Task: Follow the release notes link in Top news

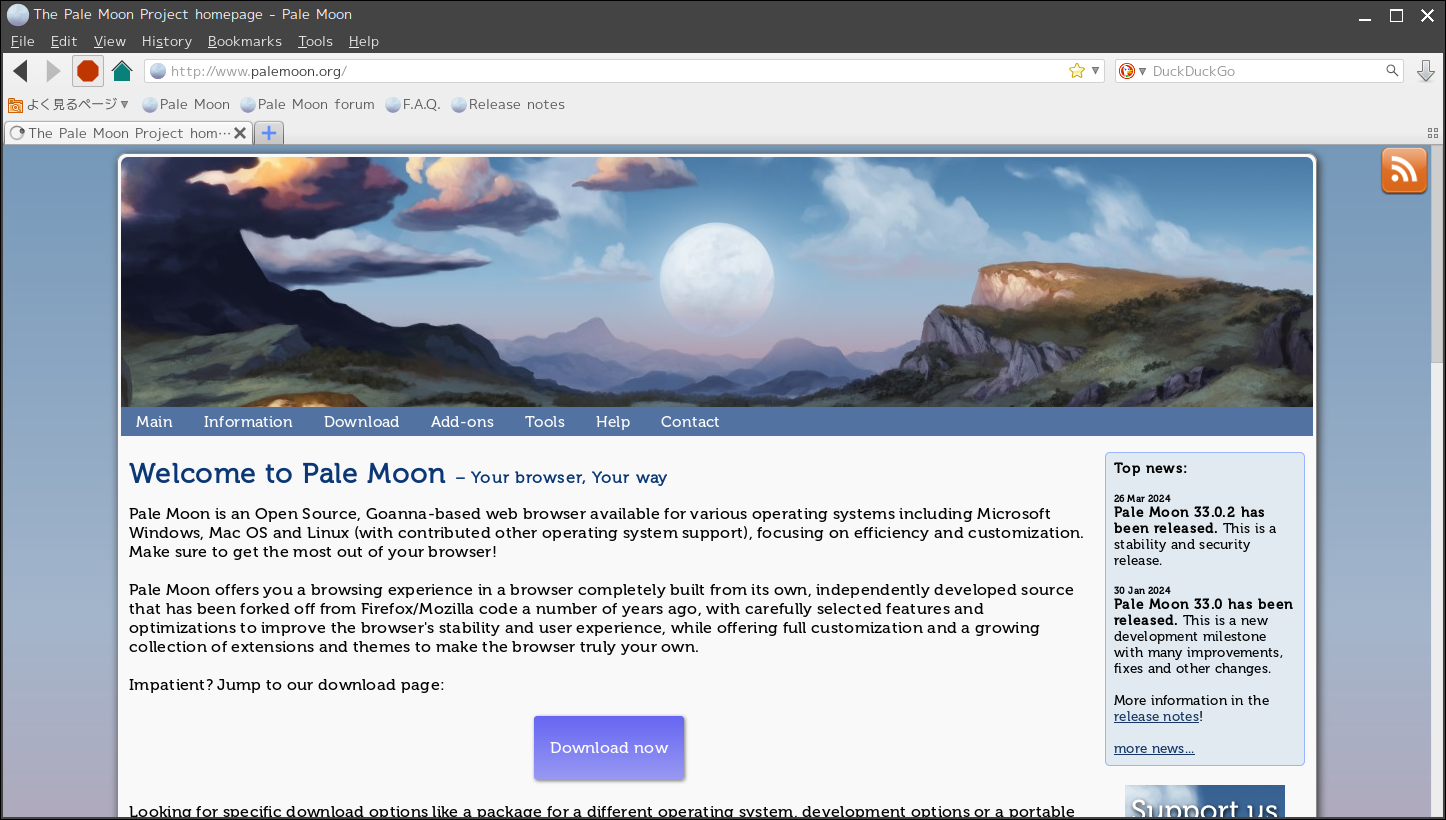Action: [x=1156, y=717]
